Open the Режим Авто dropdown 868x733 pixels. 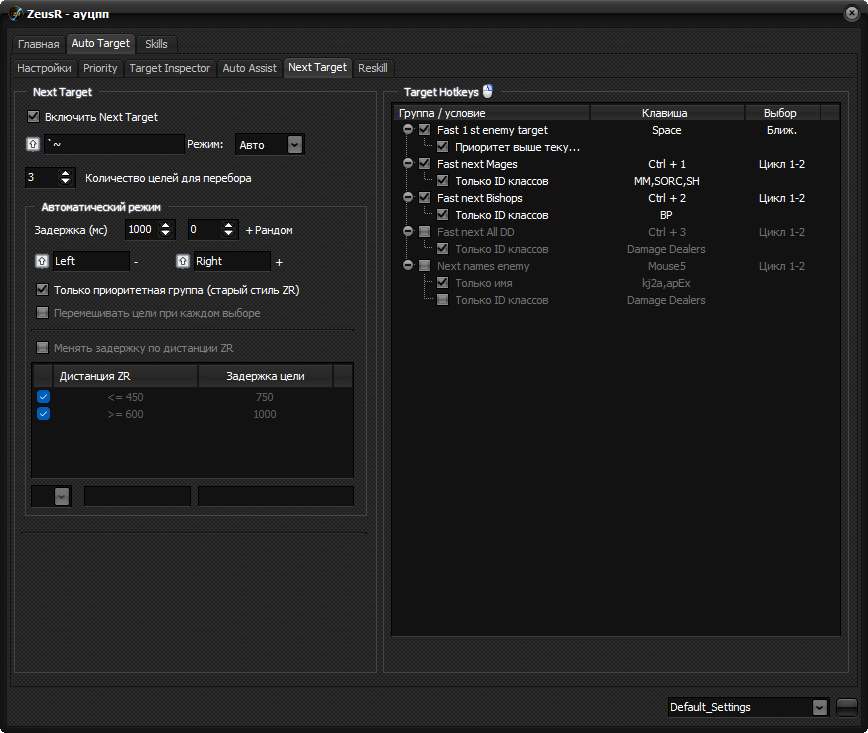(x=270, y=144)
